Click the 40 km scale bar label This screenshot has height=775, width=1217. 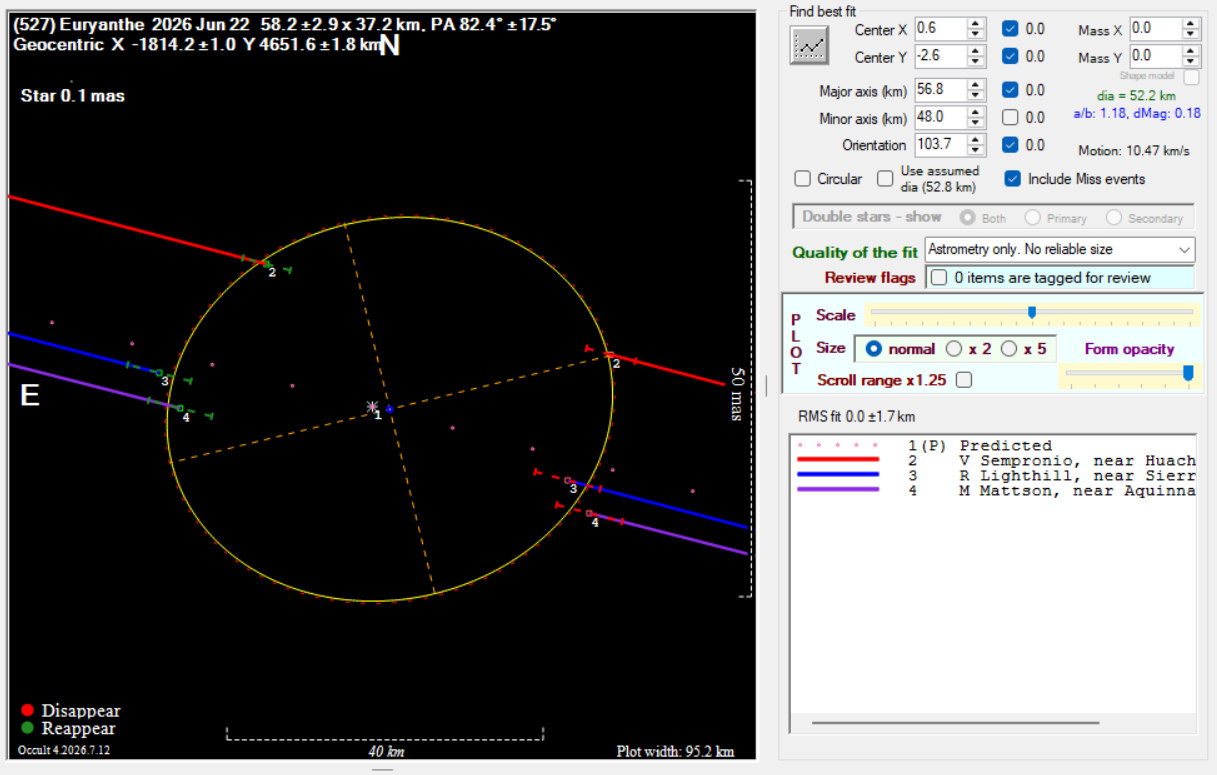tap(385, 752)
